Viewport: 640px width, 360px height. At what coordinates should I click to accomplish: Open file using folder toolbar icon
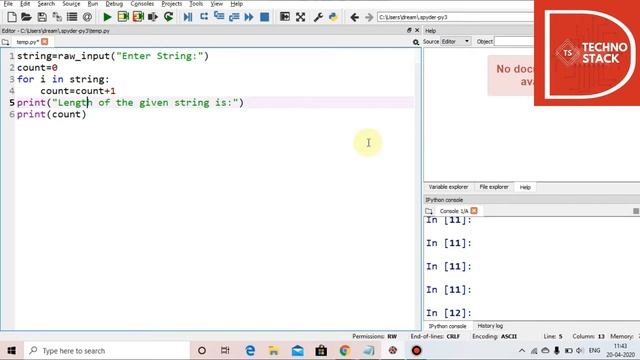[27, 17]
